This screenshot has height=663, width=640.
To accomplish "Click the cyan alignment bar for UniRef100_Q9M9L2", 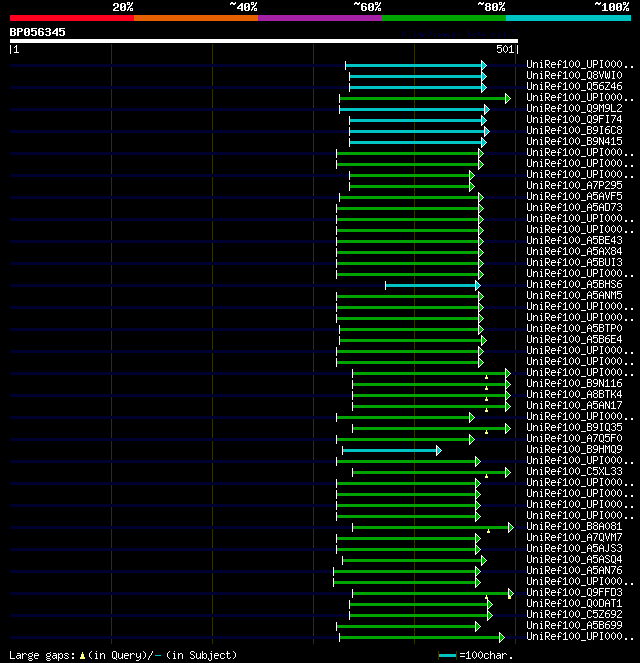I will (x=414, y=110).
